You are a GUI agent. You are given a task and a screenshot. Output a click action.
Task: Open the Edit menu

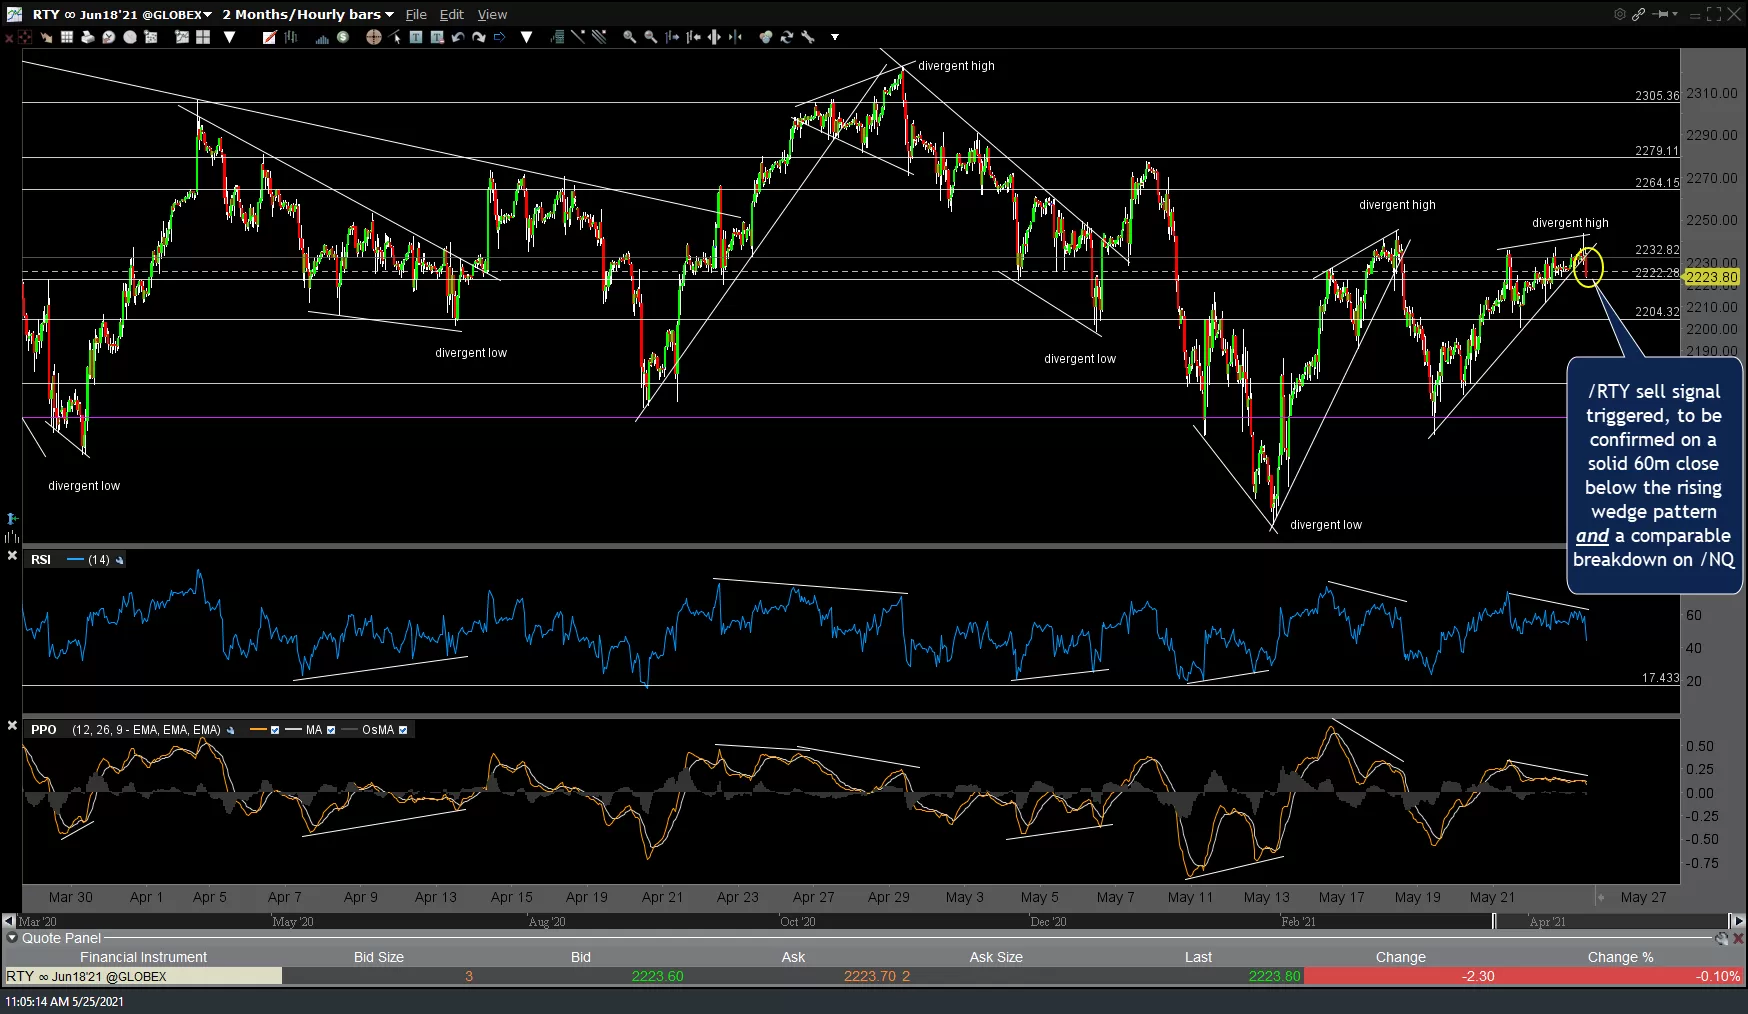[452, 14]
